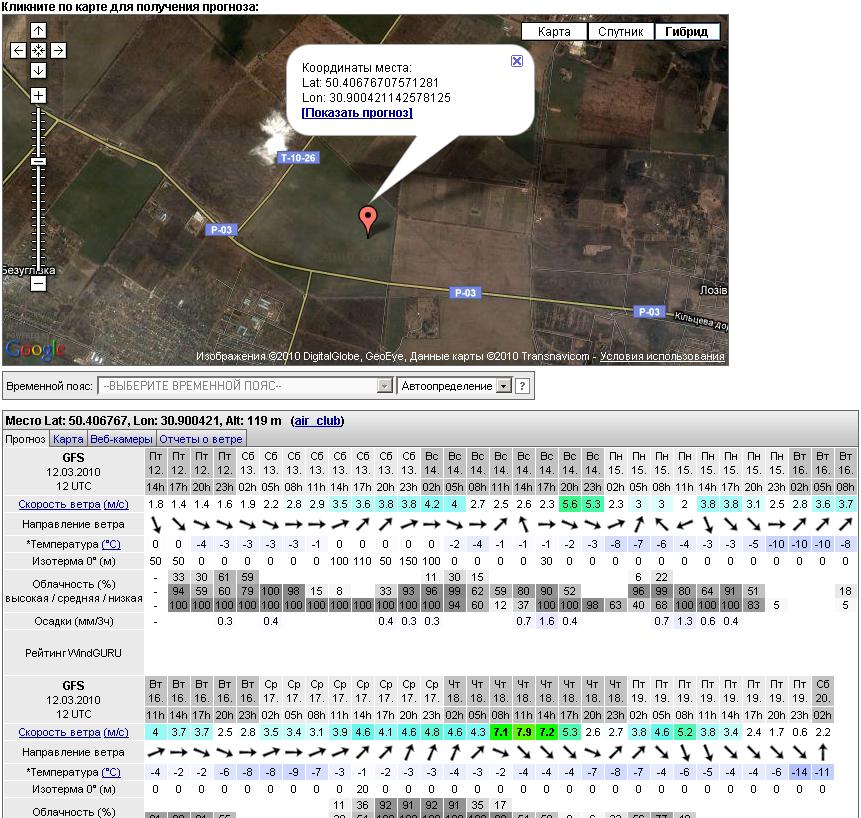
Task: Switch map view to Спутник
Action: (620, 32)
